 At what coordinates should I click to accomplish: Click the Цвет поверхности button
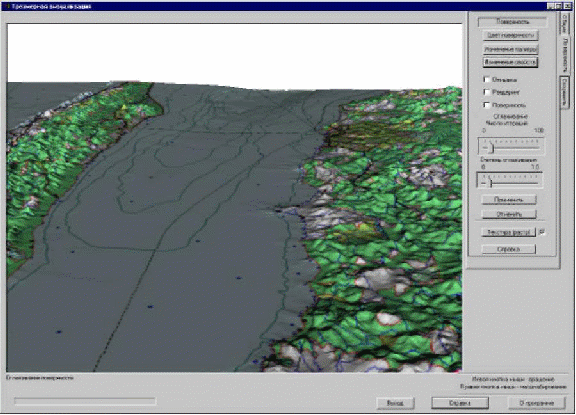click(x=510, y=35)
